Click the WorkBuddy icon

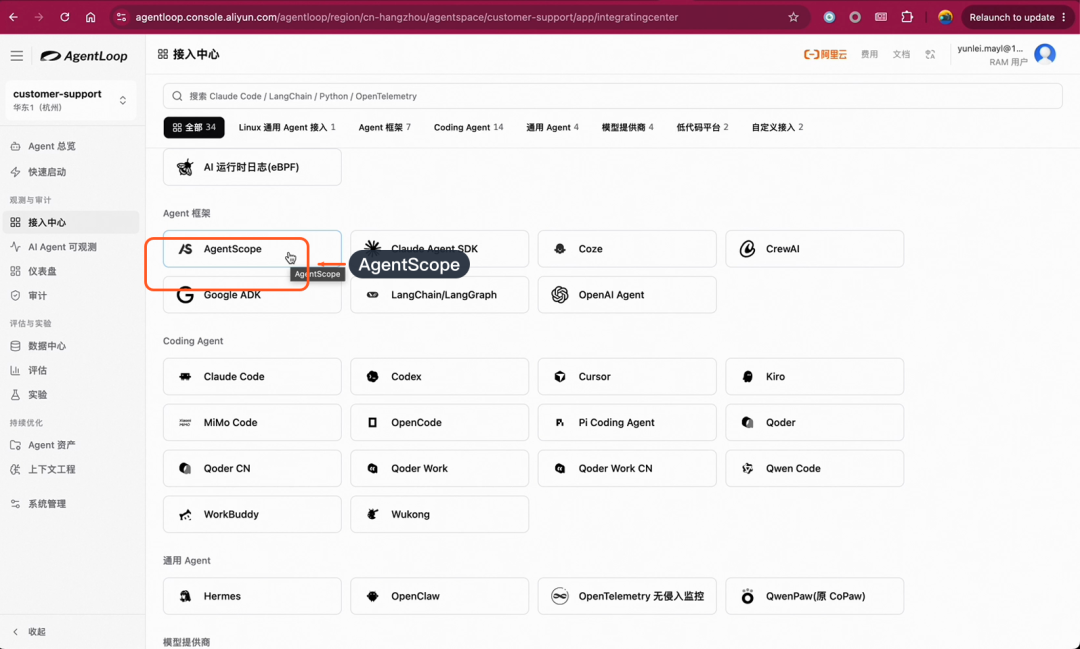pos(185,515)
